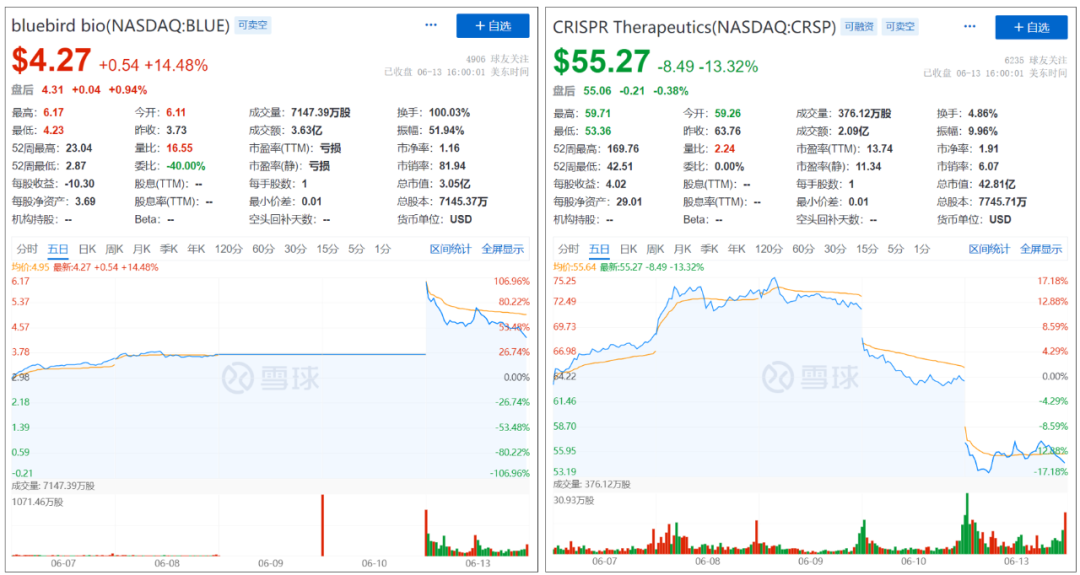Select 五日 tab in bluebird bio chart
The width and height of the screenshot is (1080, 575).
58,249
